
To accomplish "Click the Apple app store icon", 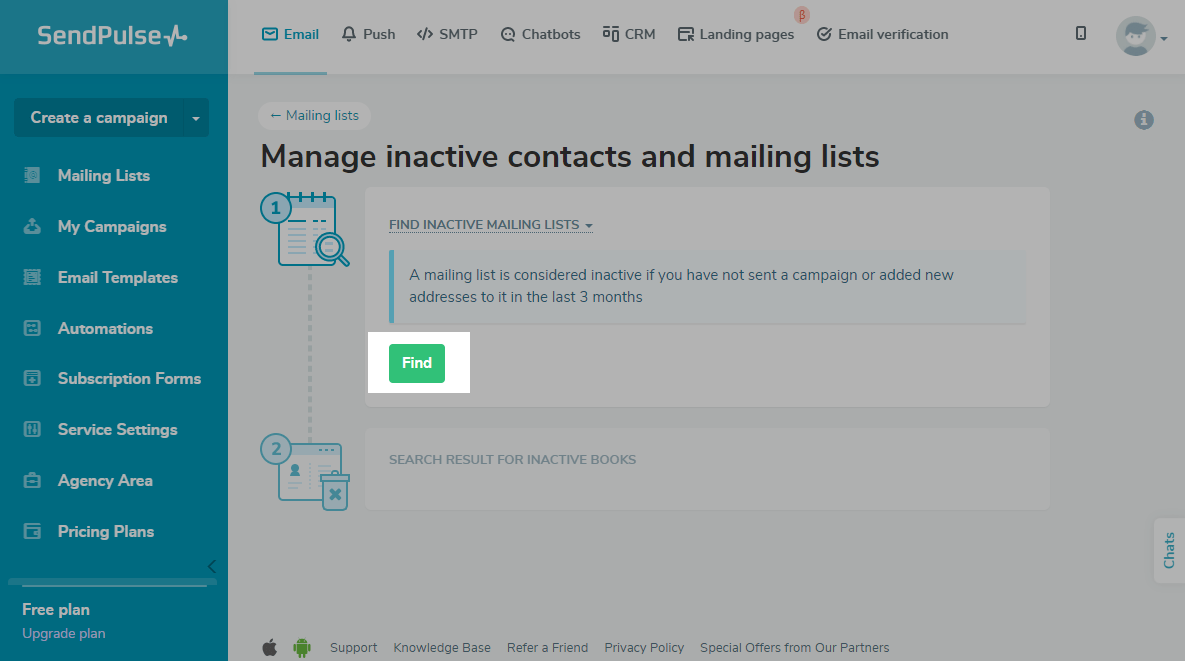I will tap(270, 647).
